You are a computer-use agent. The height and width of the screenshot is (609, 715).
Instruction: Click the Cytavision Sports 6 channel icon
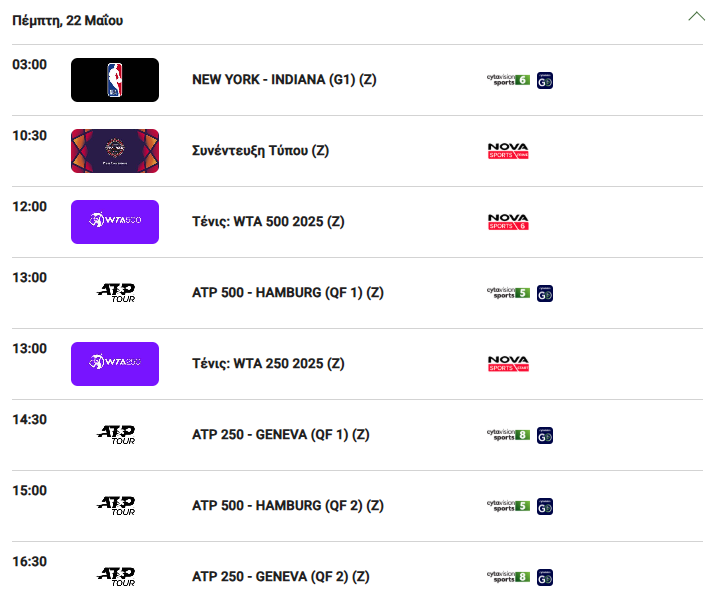pyautogui.click(x=508, y=80)
